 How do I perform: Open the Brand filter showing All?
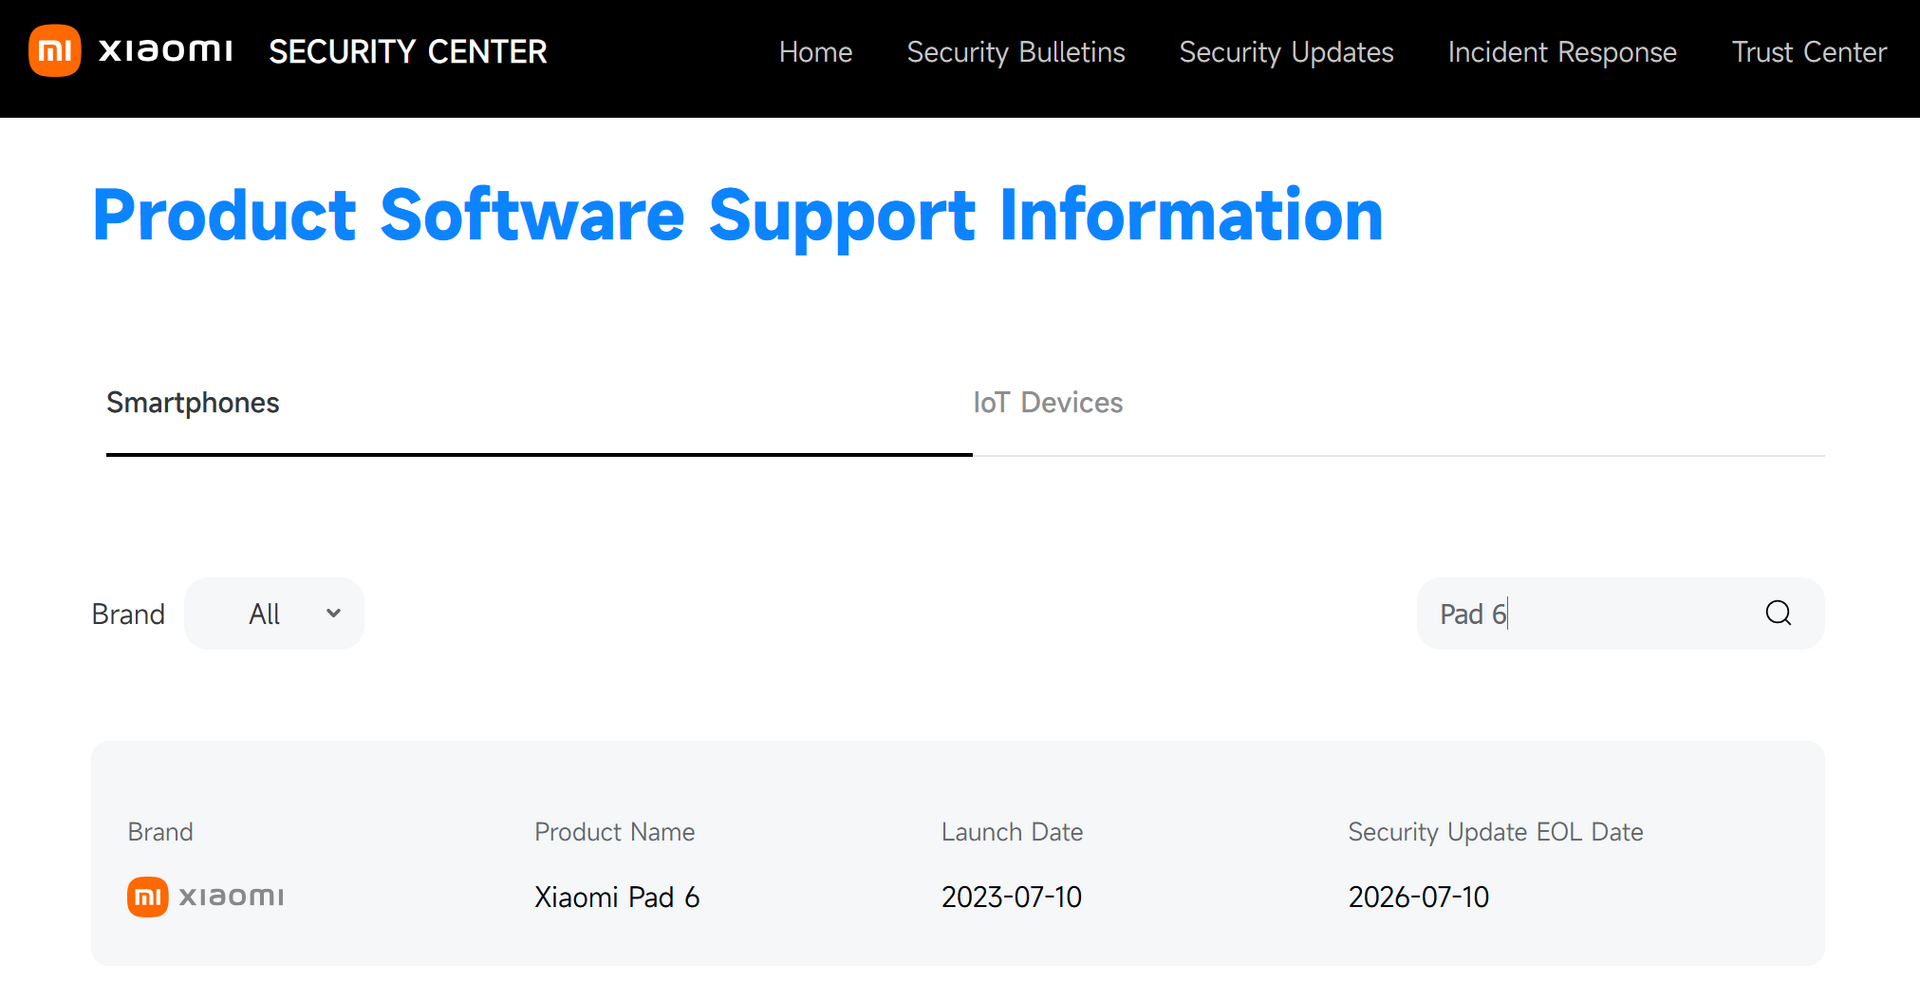pos(273,613)
